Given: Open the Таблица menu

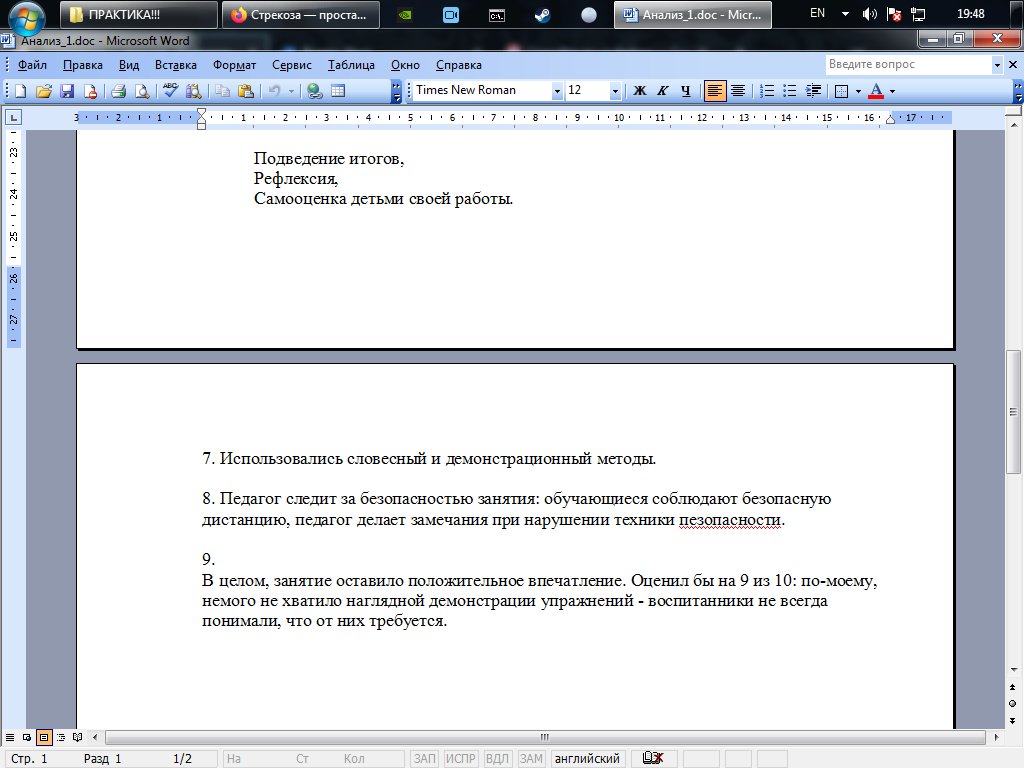Looking at the screenshot, I should click(x=351, y=65).
